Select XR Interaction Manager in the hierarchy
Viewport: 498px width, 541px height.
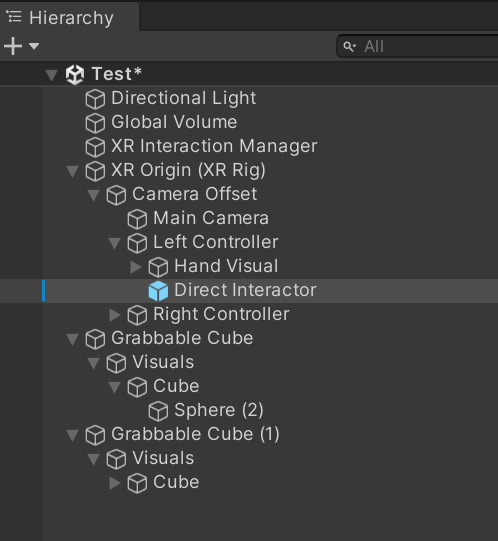[214, 146]
